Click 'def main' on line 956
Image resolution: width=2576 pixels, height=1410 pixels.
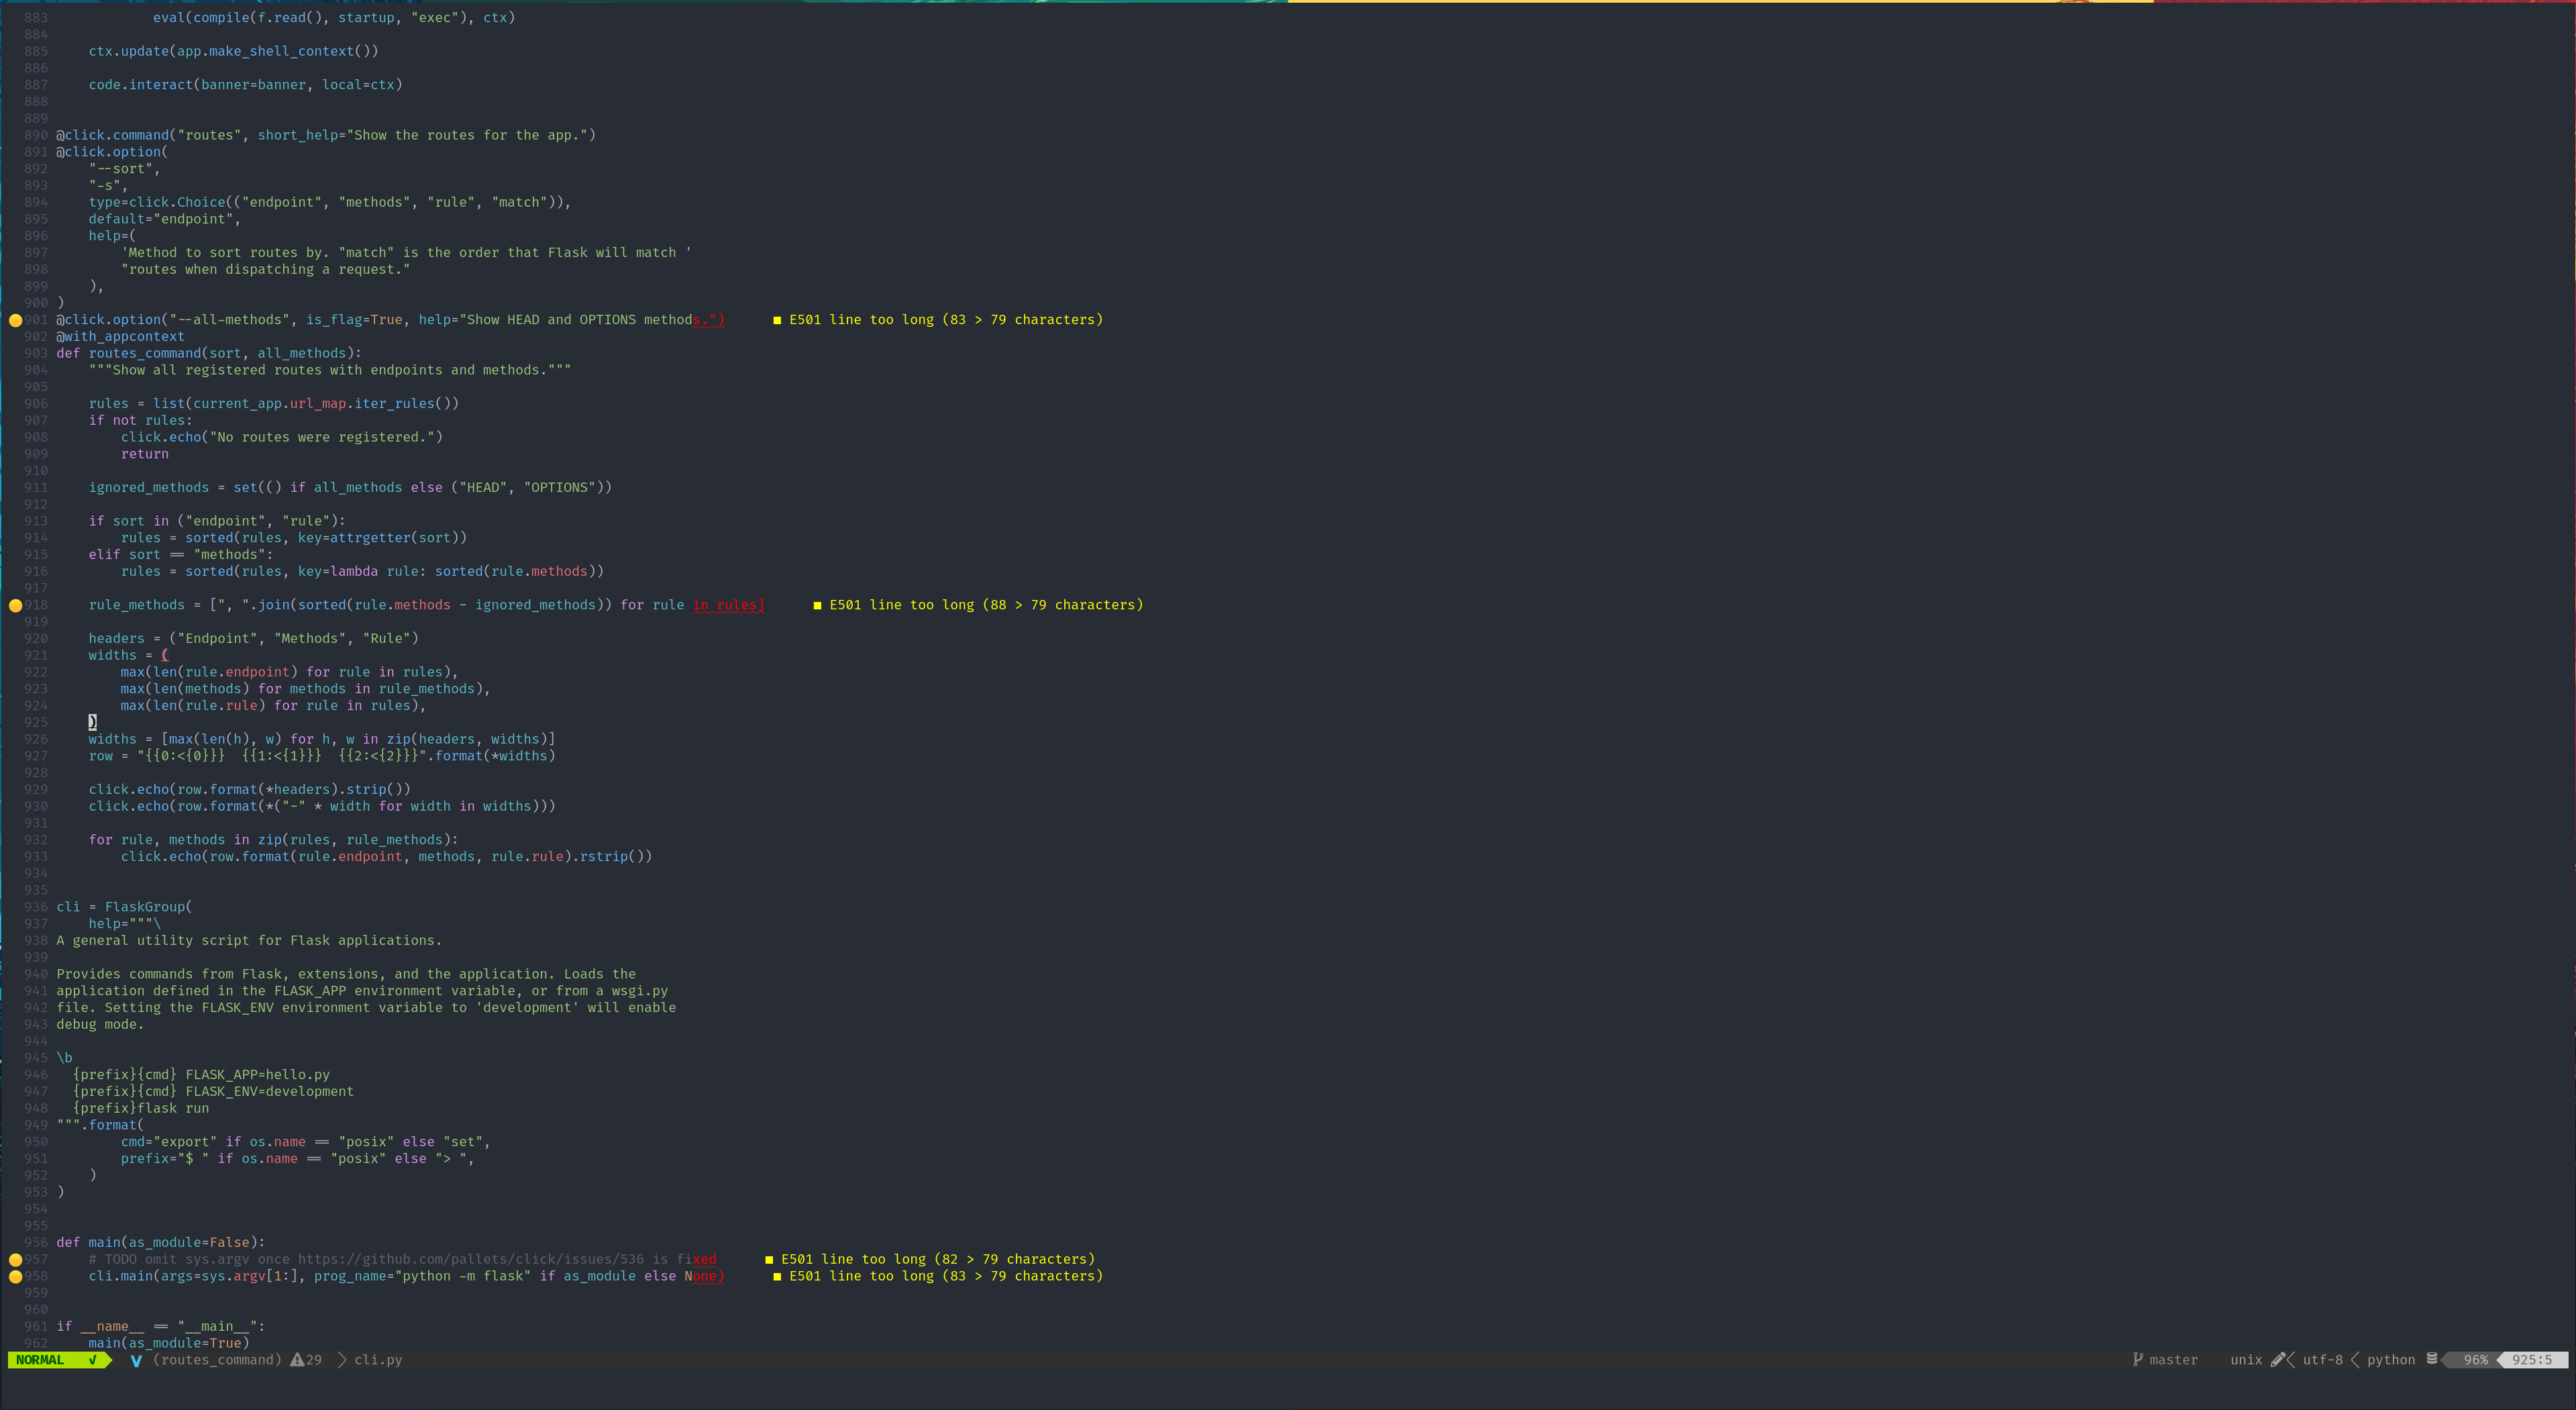pyautogui.click(x=88, y=1243)
